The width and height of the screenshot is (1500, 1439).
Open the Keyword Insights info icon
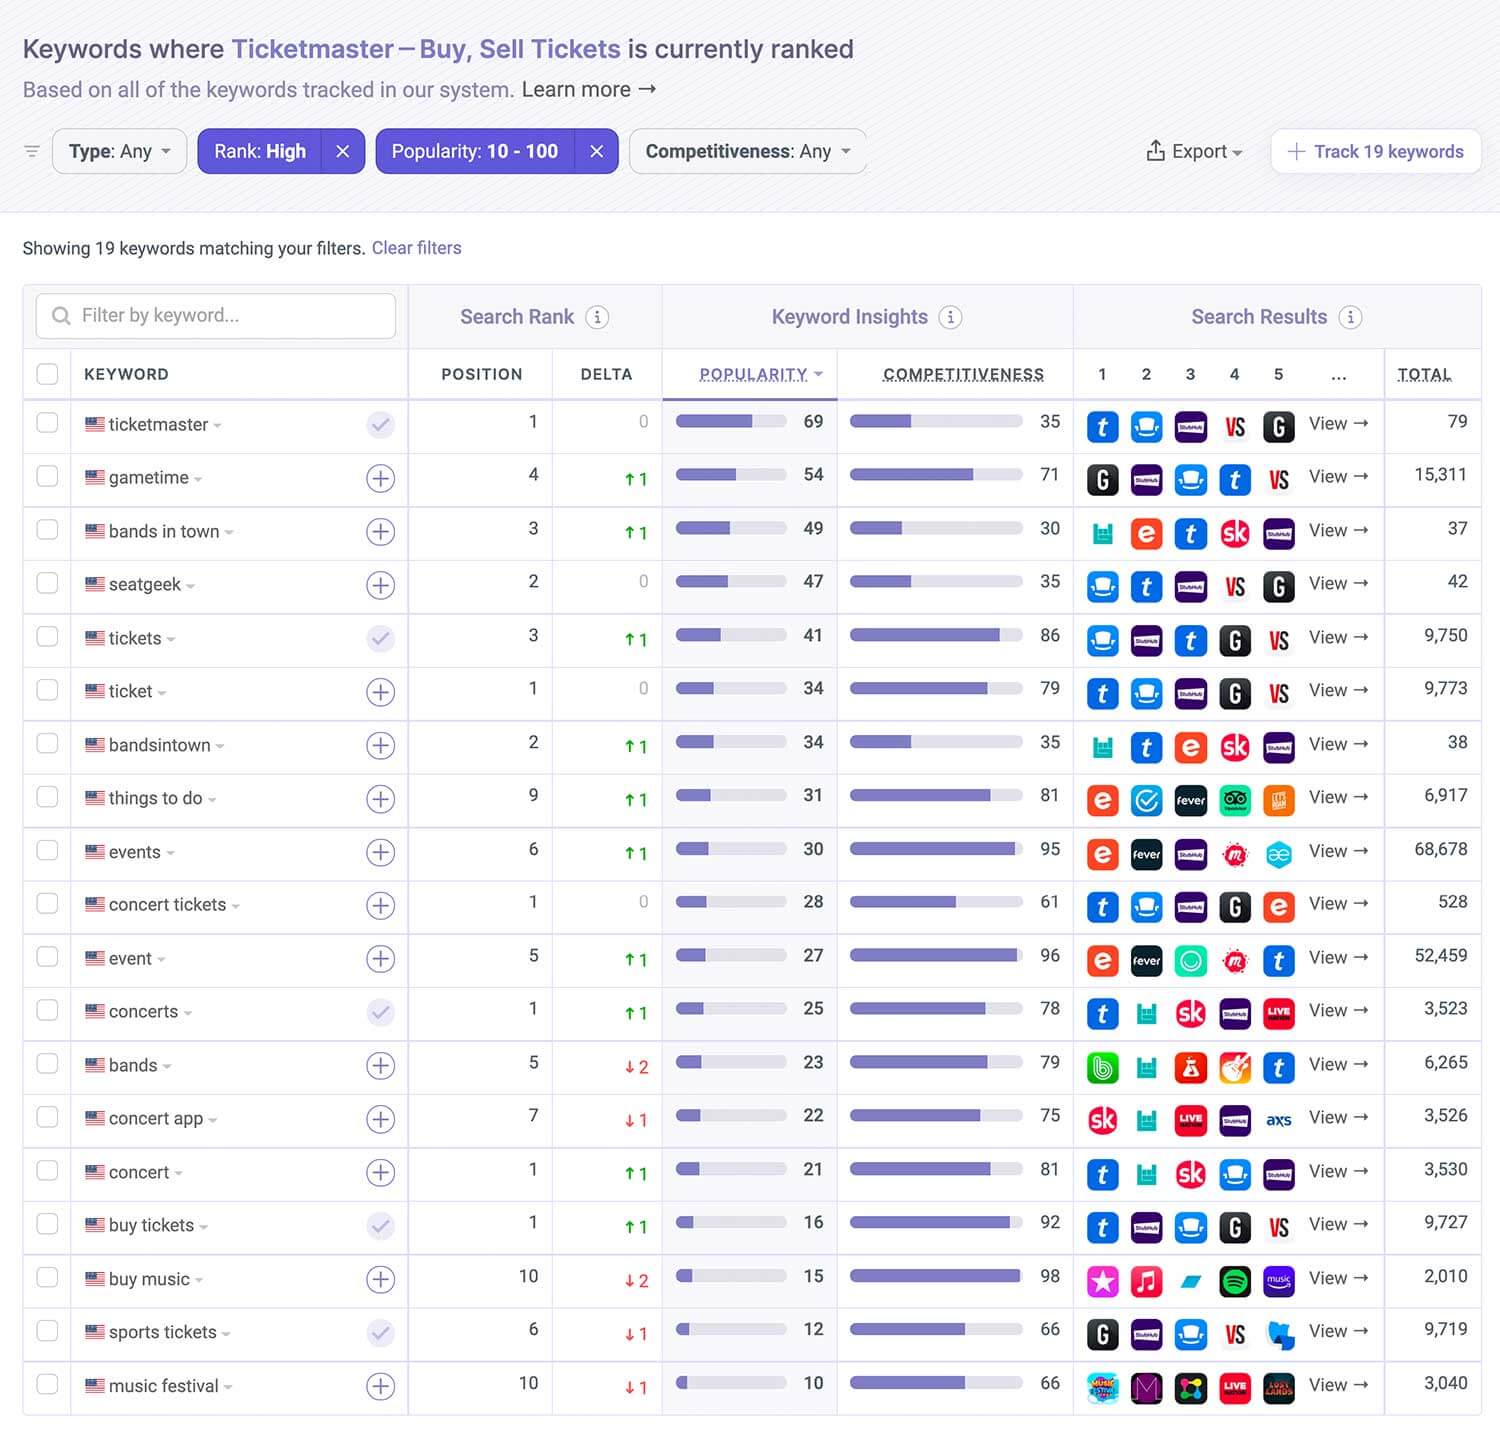click(950, 317)
